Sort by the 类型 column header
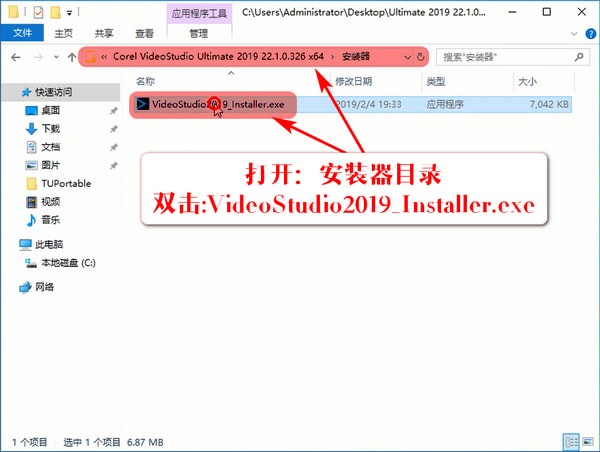The height and width of the screenshot is (452, 600). pyautogui.click(x=436, y=81)
